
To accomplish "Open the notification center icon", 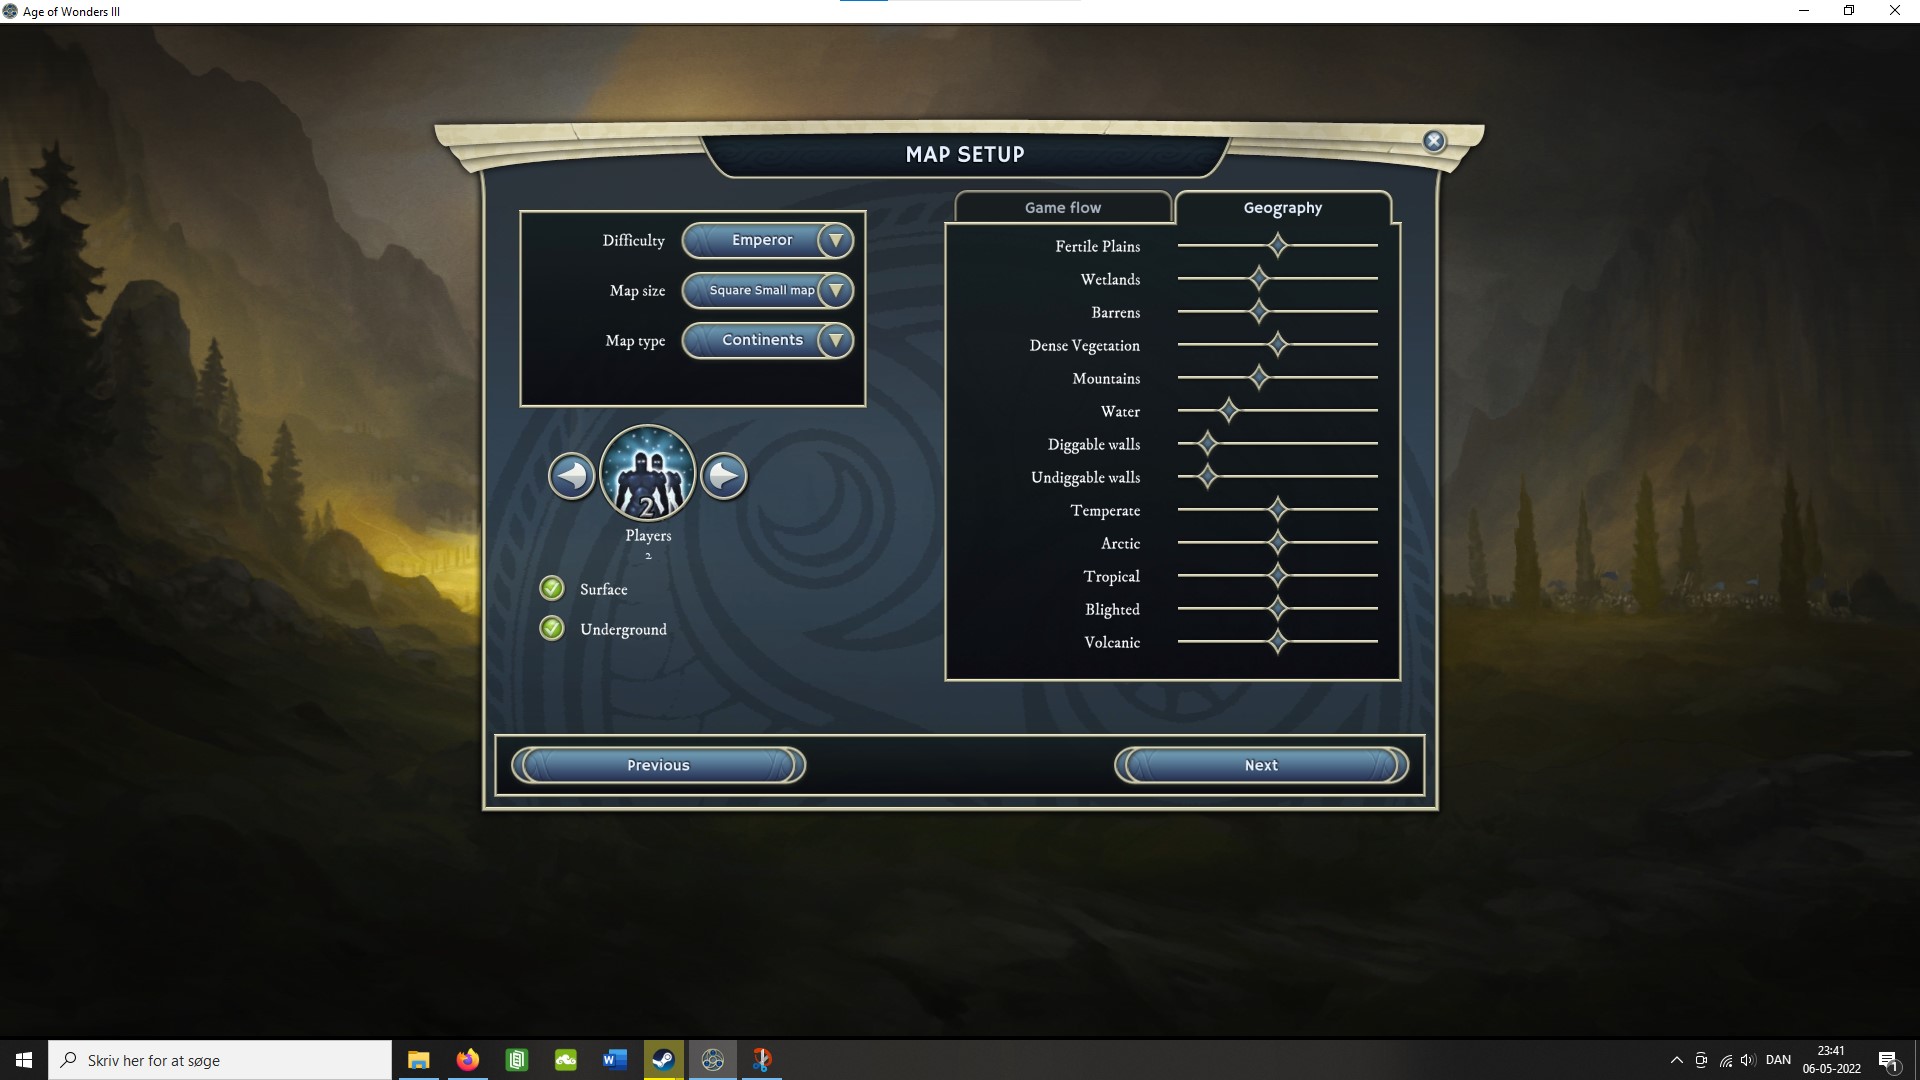I will [1888, 1061].
